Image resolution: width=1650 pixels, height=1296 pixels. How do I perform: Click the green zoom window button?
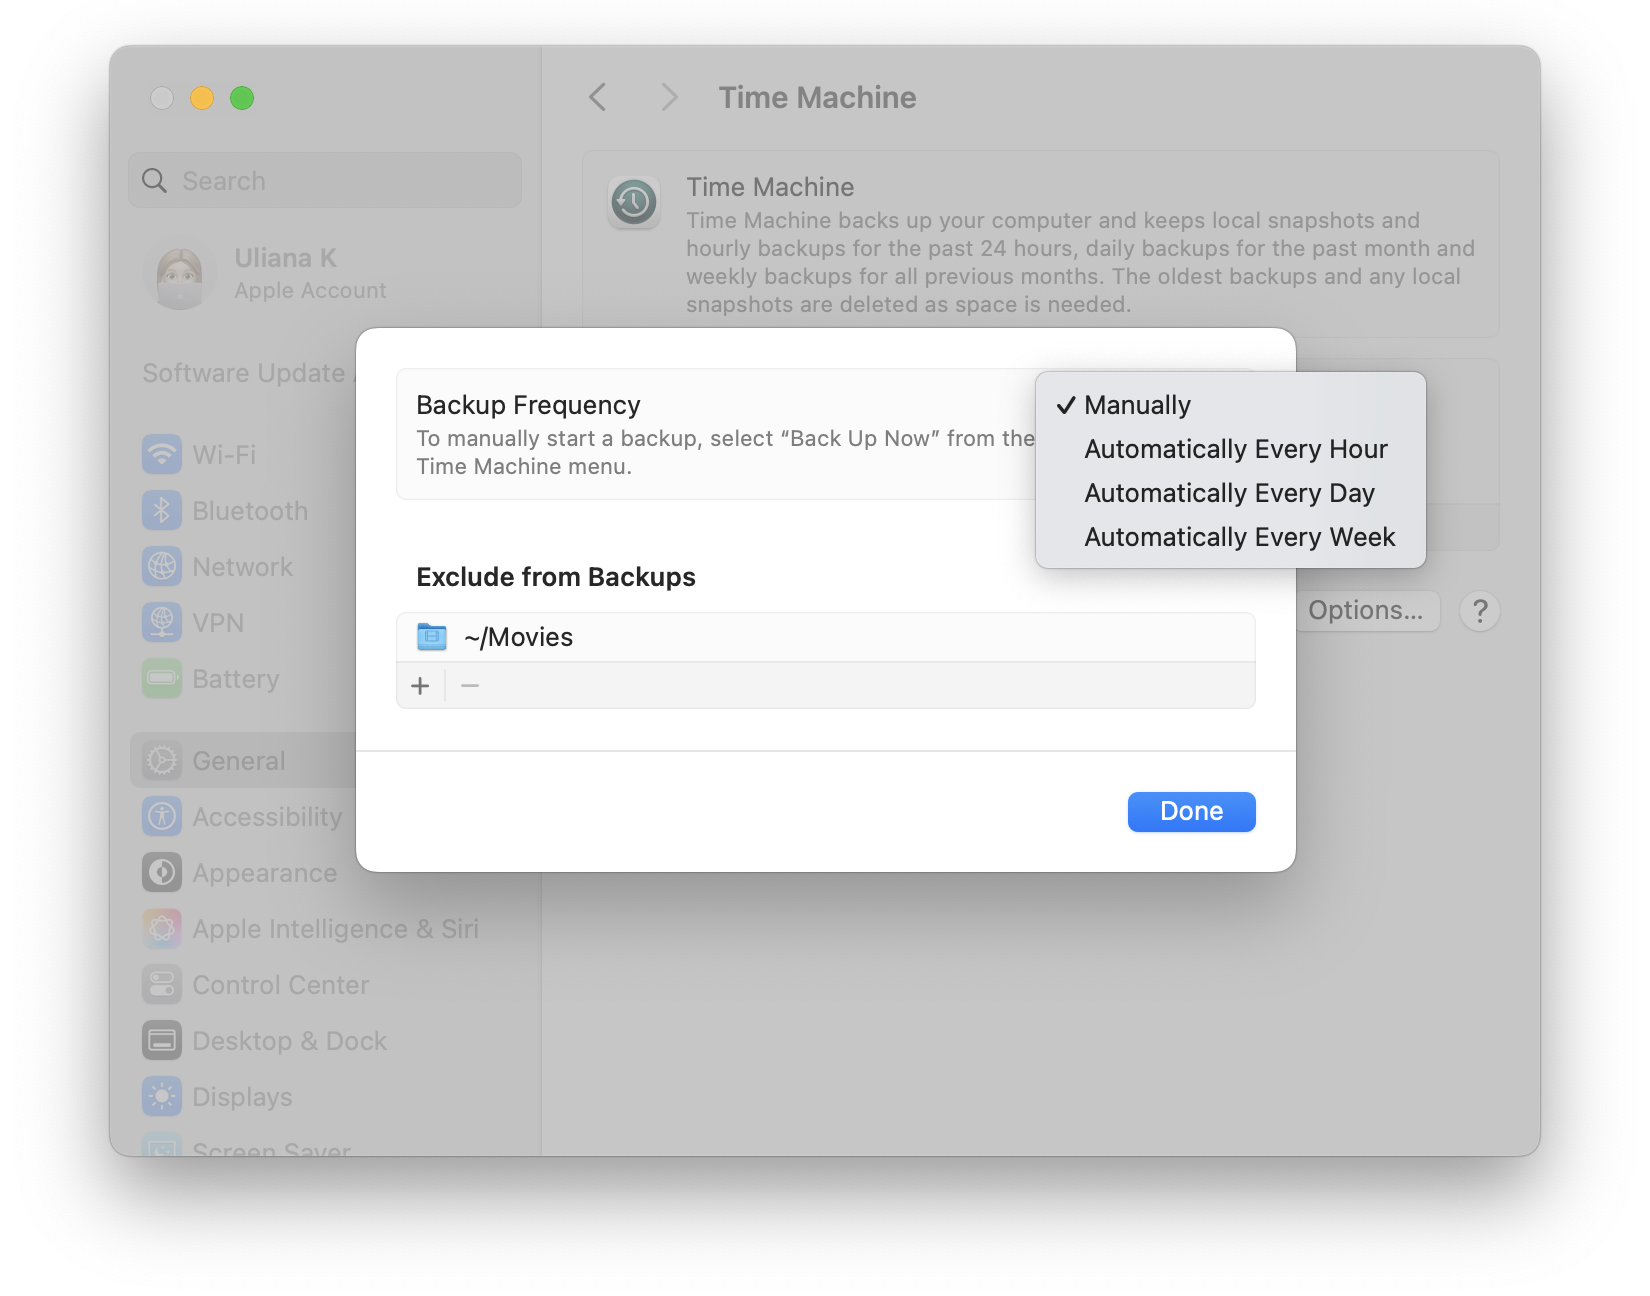(x=242, y=98)
